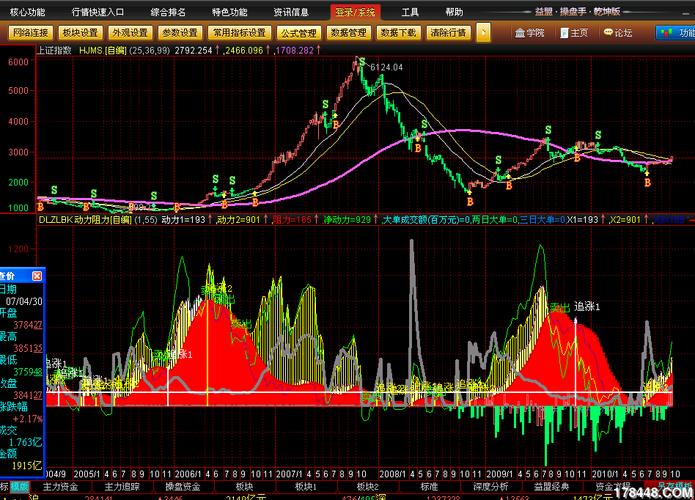Select the 板块1 tab
The height and width of the screenshot is (500, 695).
(x=306, y=487)
